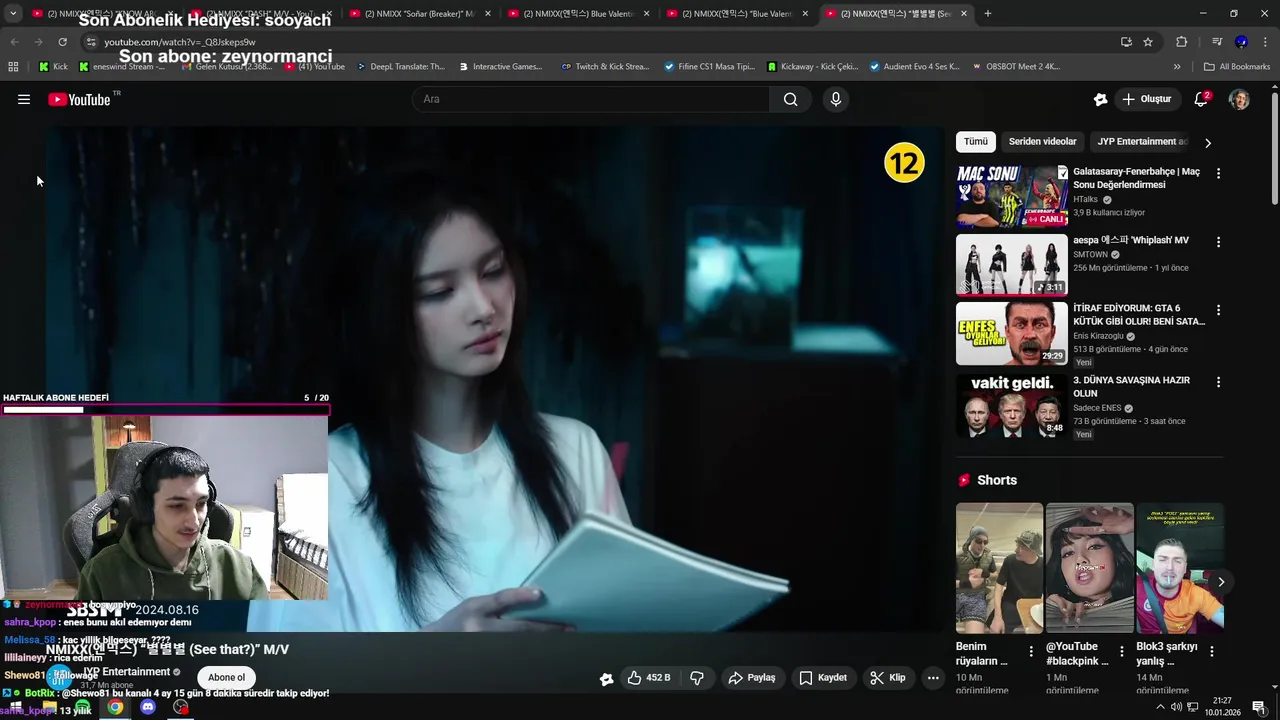Dislike the NMIXX video

pyautogui.click(x=697, y=678)
